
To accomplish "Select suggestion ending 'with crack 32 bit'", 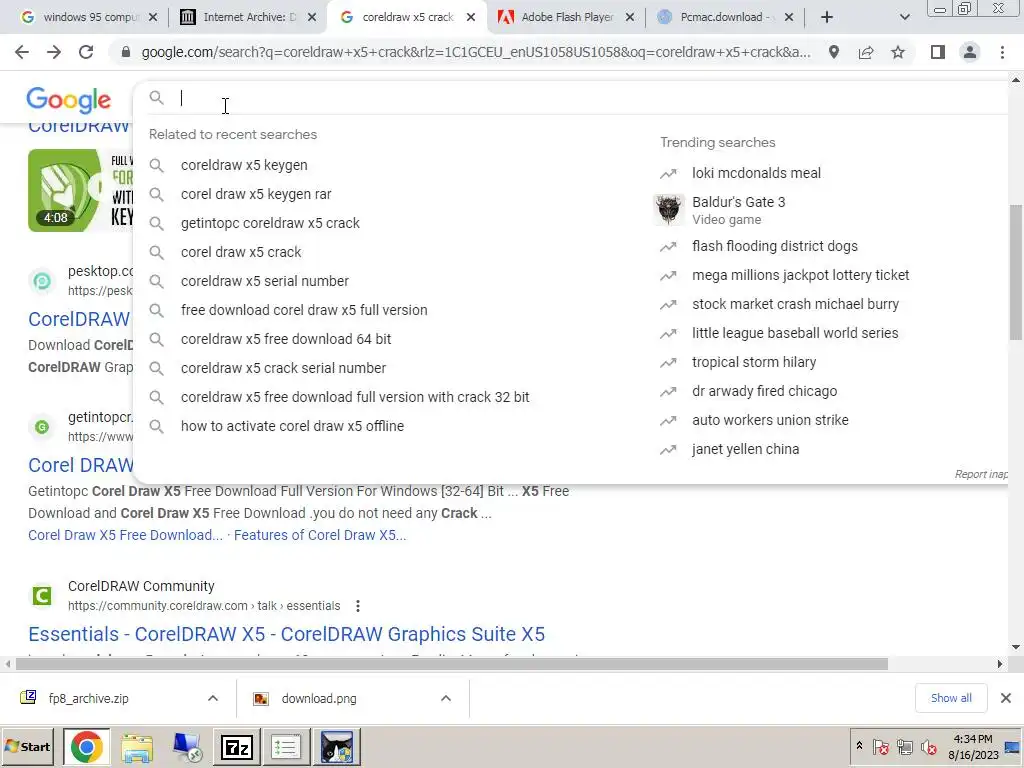I will (355, 397).
